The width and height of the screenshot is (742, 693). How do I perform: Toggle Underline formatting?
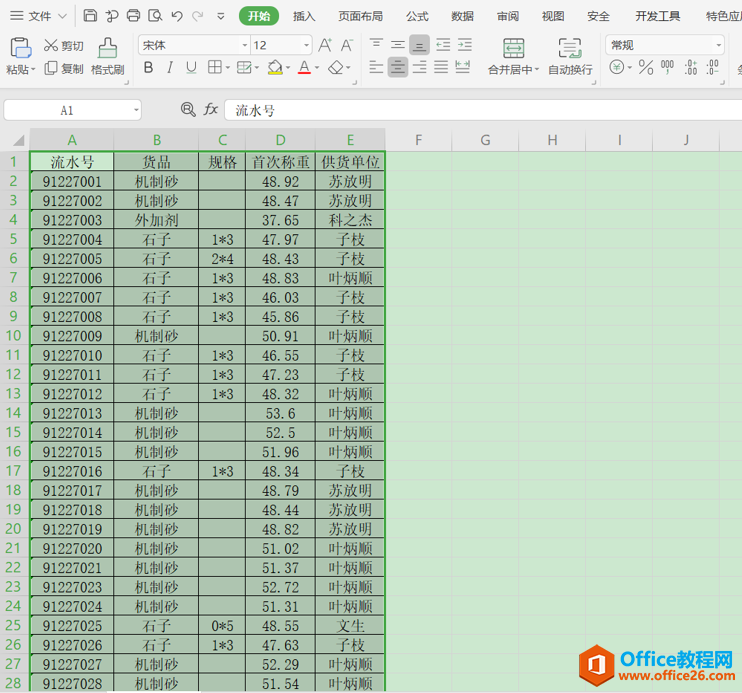(x=191, y=68)
